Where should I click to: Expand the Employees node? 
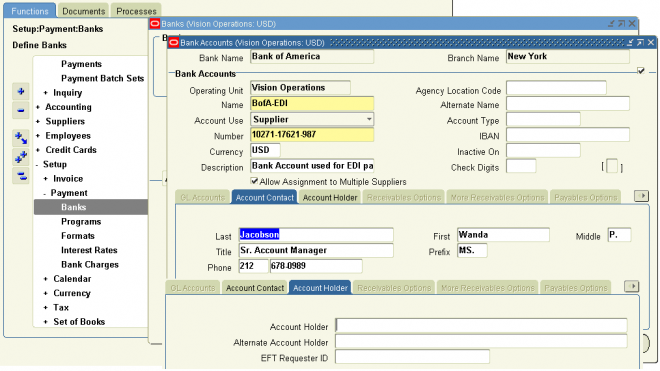point(38,136)
